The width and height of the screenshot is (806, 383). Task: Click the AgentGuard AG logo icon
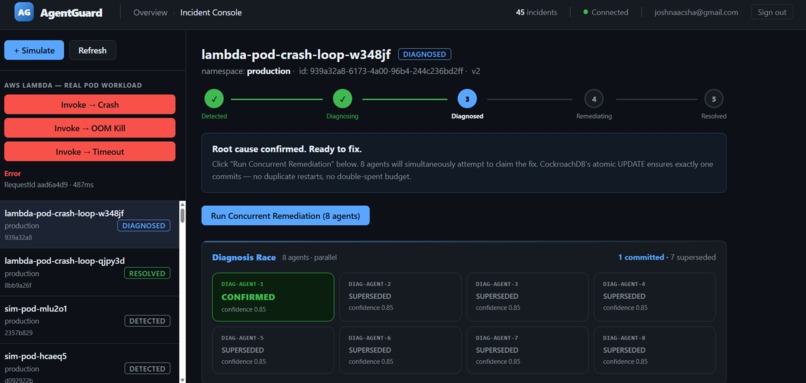pos(24,12)
